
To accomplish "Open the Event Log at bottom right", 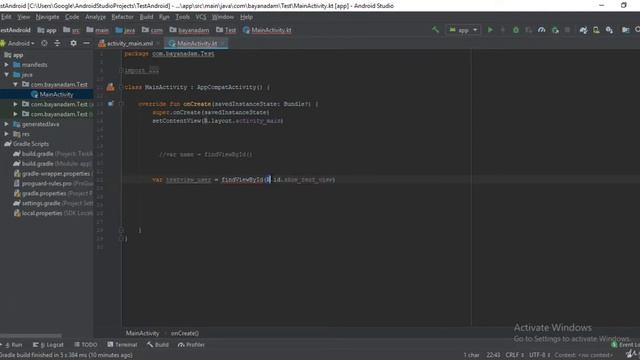I will pos(625,345).
